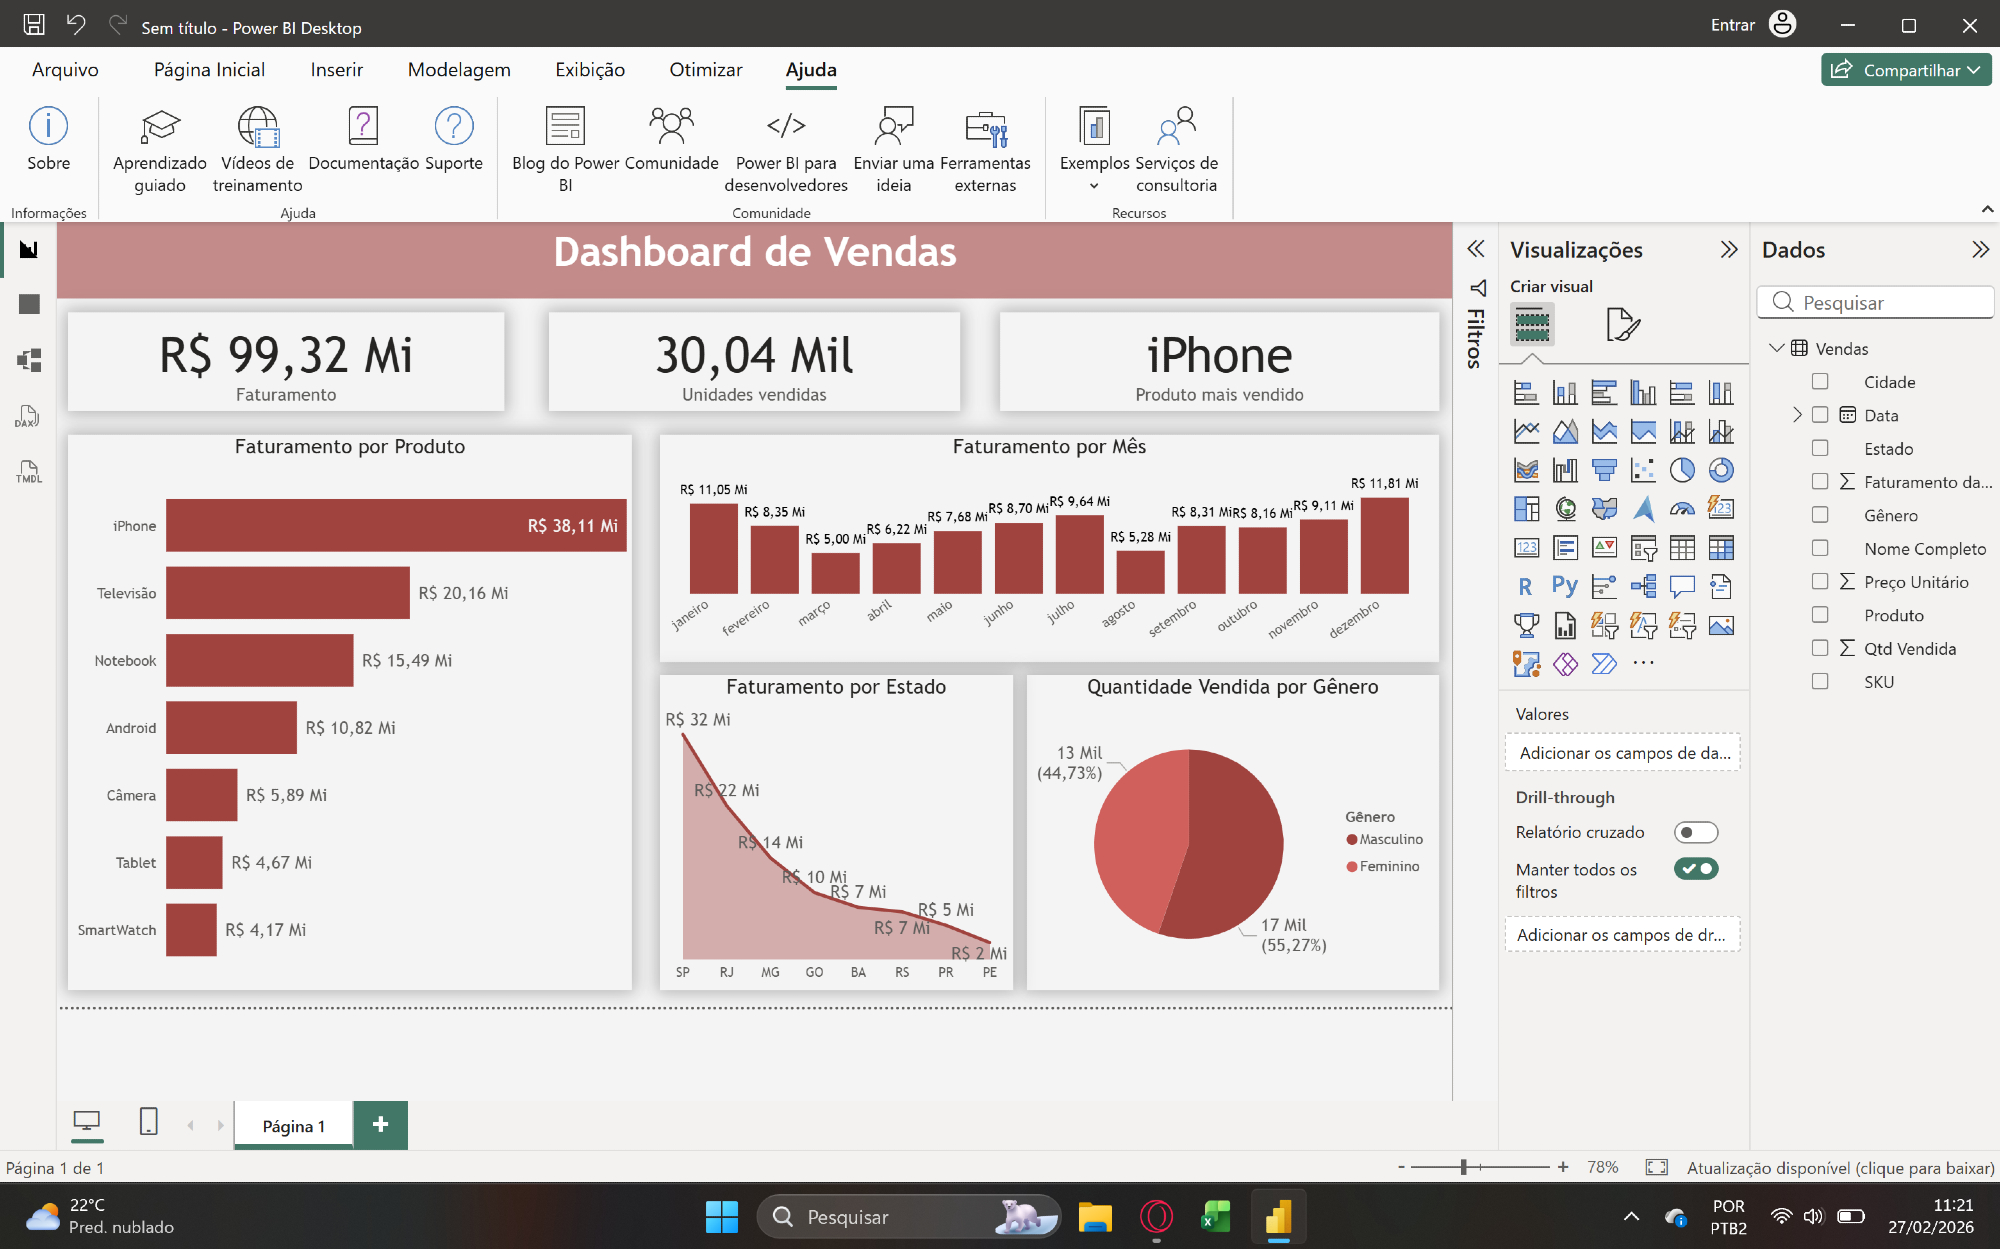Viewport: 2000px width, 1249px height.
Task: Select the pie chart visualization icon
Action: 1682,470
